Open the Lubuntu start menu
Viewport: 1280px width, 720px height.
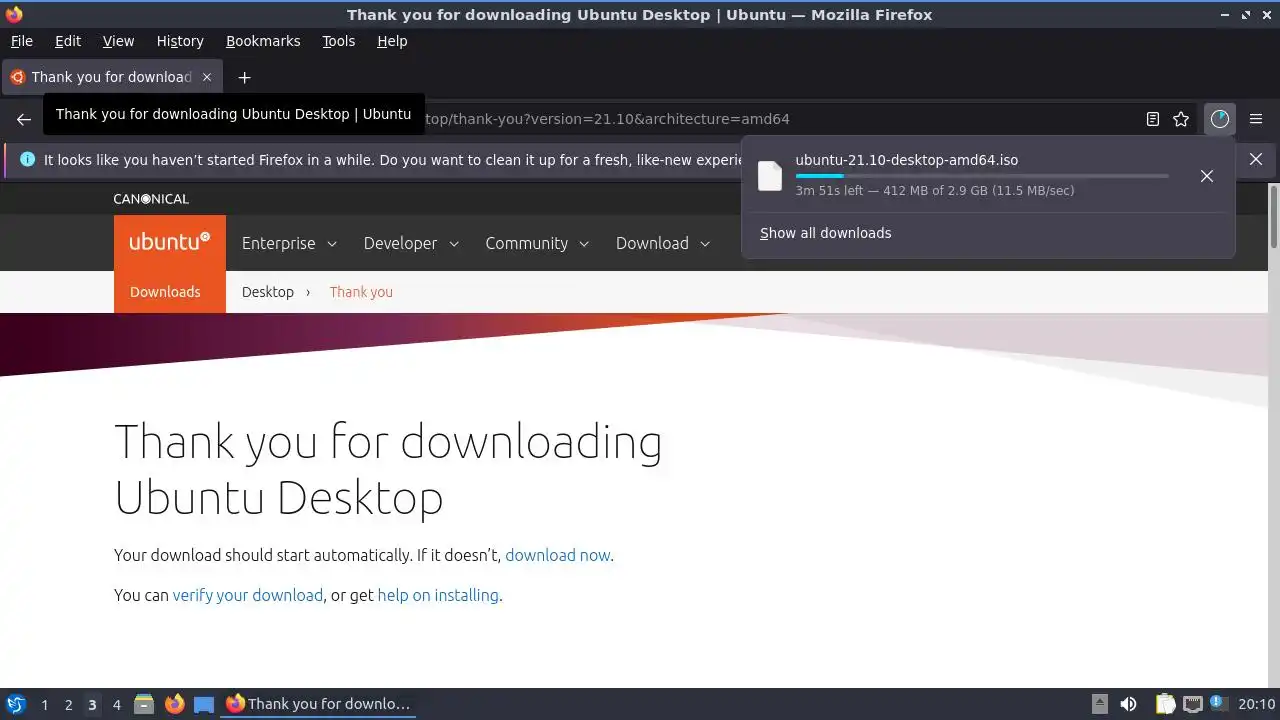[16, 704]
